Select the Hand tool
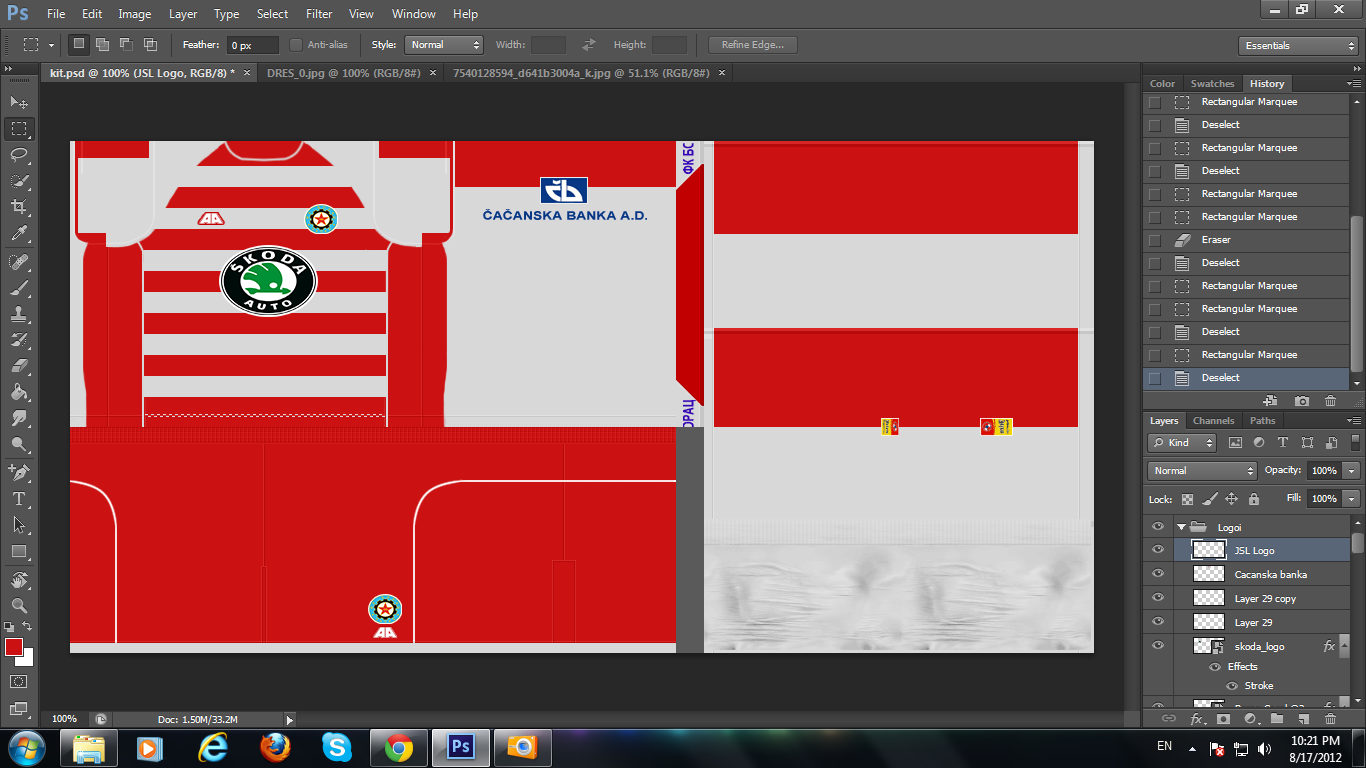 (19, 580)
